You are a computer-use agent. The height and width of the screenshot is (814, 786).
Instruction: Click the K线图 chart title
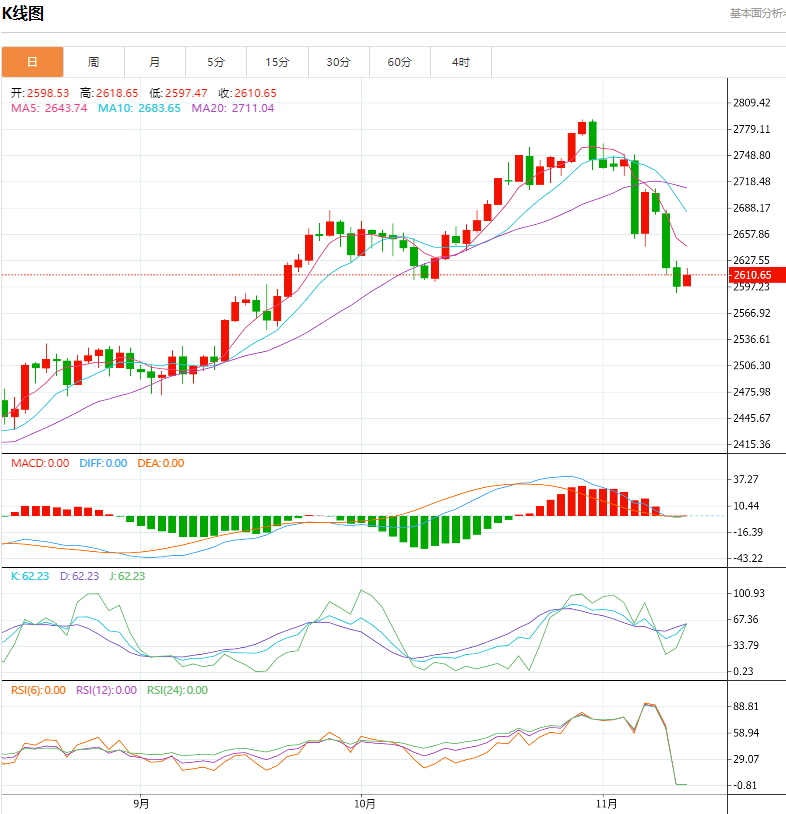(23, 14)
